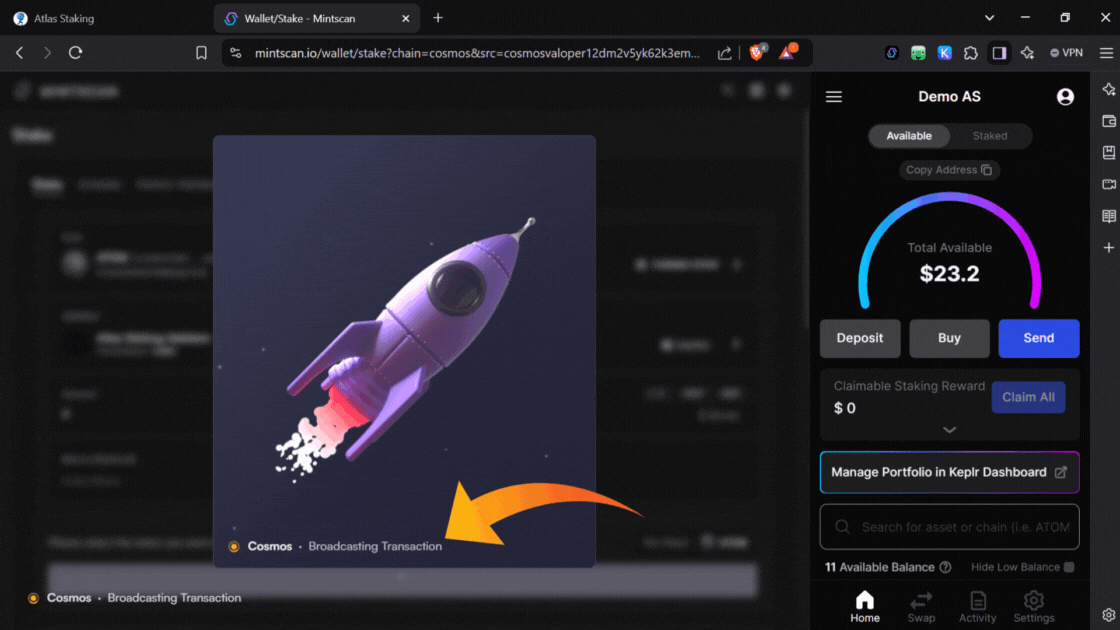Screen dimensions: 1120x630
Task: Open the Keplr hamburger menu
Action: 834,97
